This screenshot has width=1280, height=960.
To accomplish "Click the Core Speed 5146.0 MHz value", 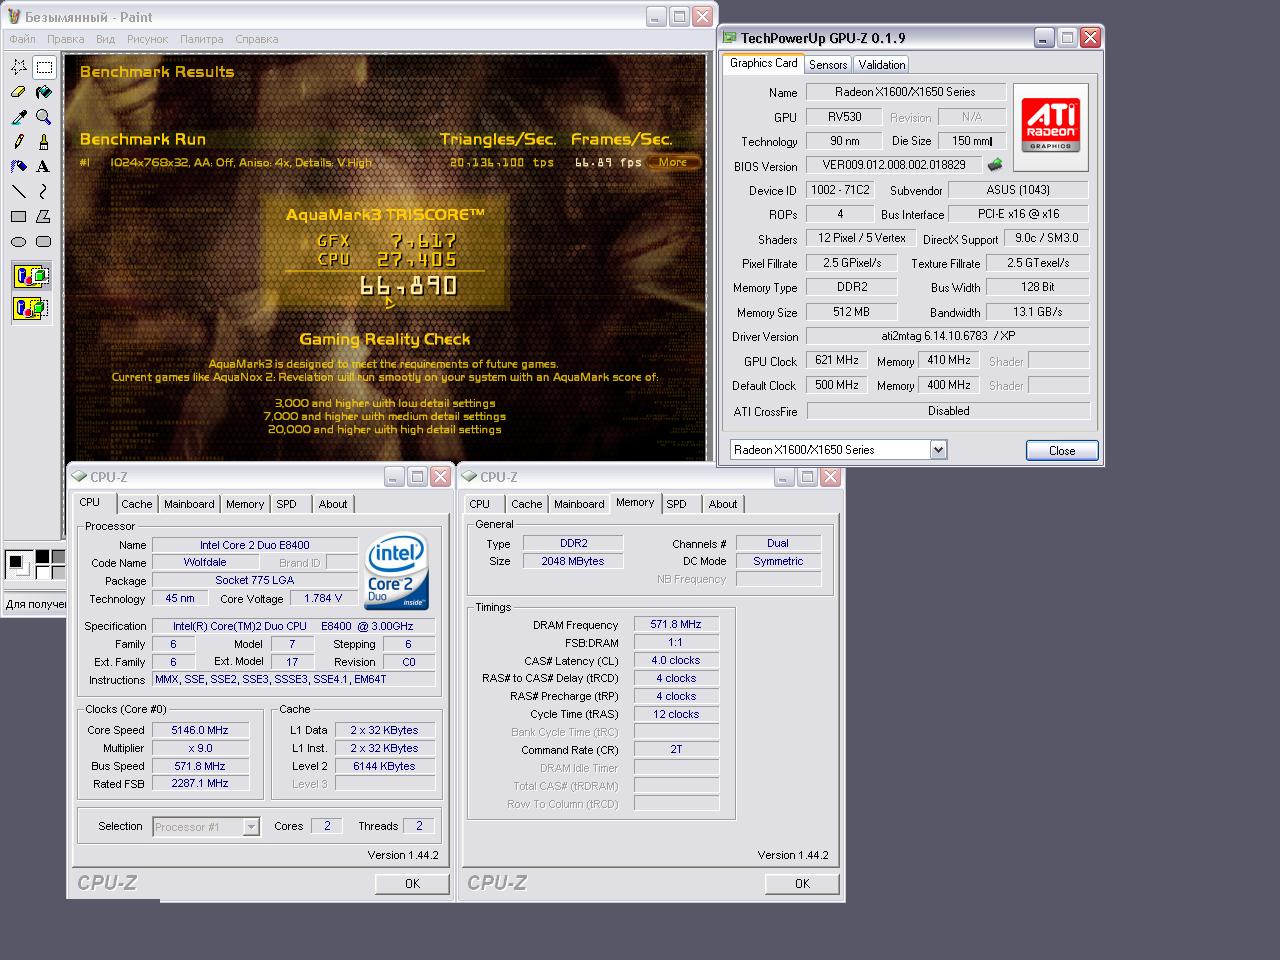I will (200, 730).
